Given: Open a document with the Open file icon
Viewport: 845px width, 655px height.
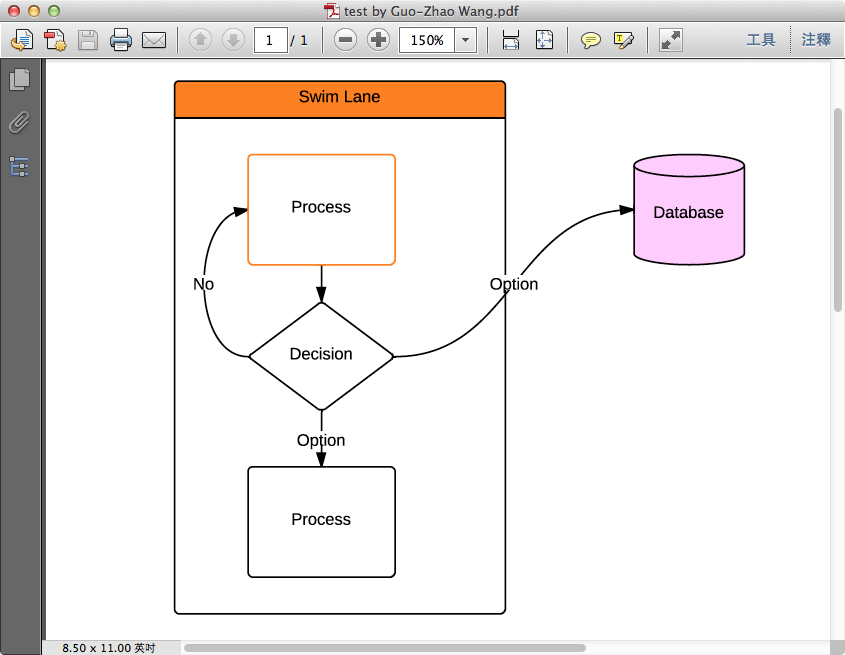Looking at the screenshot, I should [21, 40].
